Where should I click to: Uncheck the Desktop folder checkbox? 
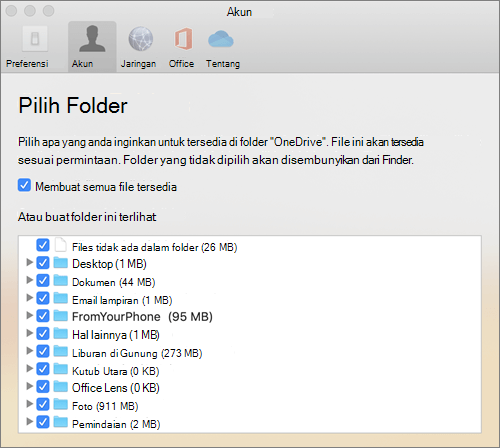[43, 263]
